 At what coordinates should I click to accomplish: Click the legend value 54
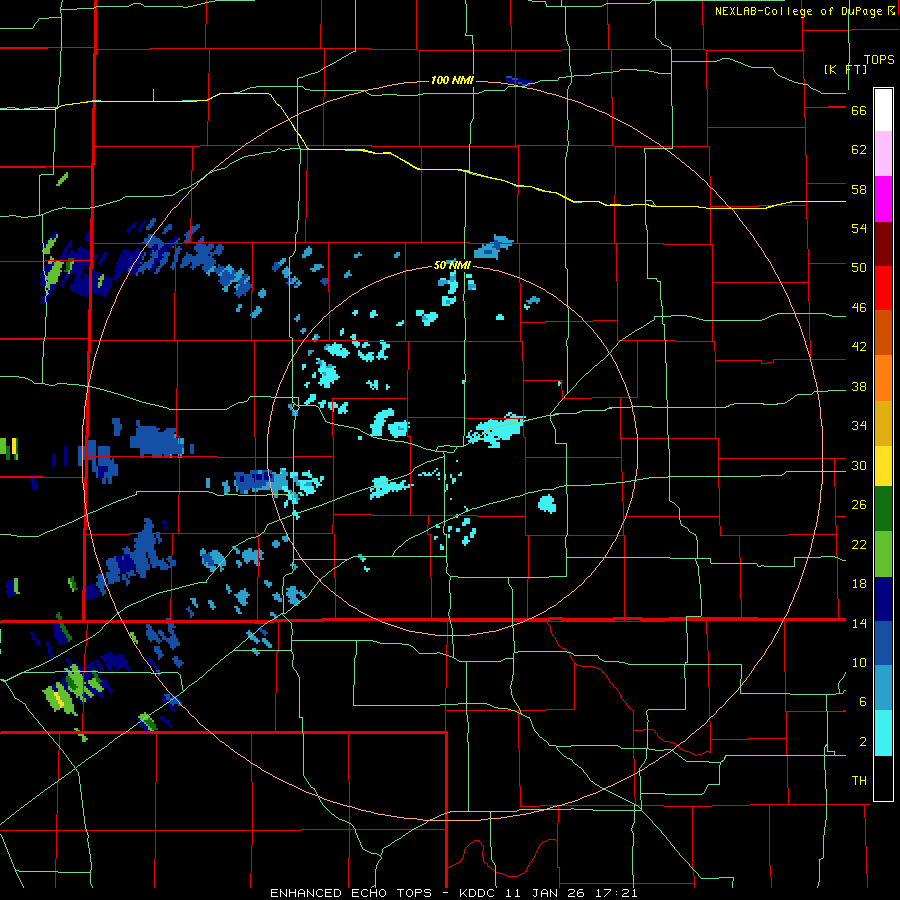click(859, 228)
